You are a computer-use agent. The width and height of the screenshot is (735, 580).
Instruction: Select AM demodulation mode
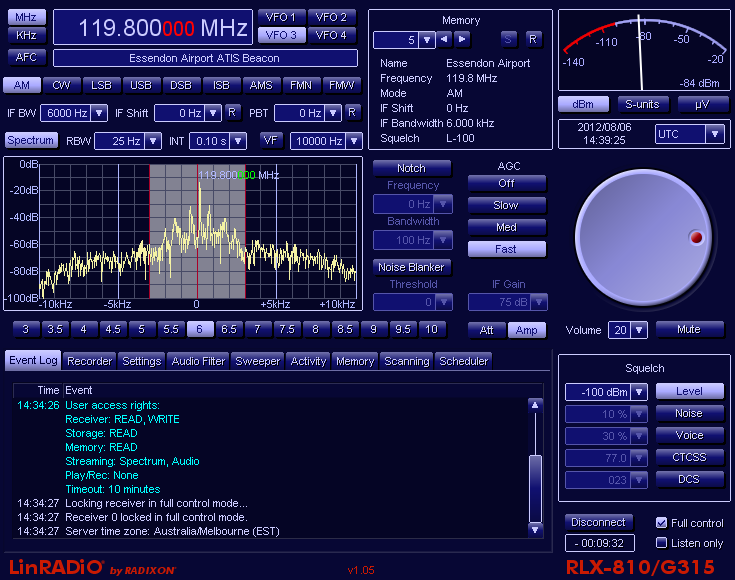[22, 85]
